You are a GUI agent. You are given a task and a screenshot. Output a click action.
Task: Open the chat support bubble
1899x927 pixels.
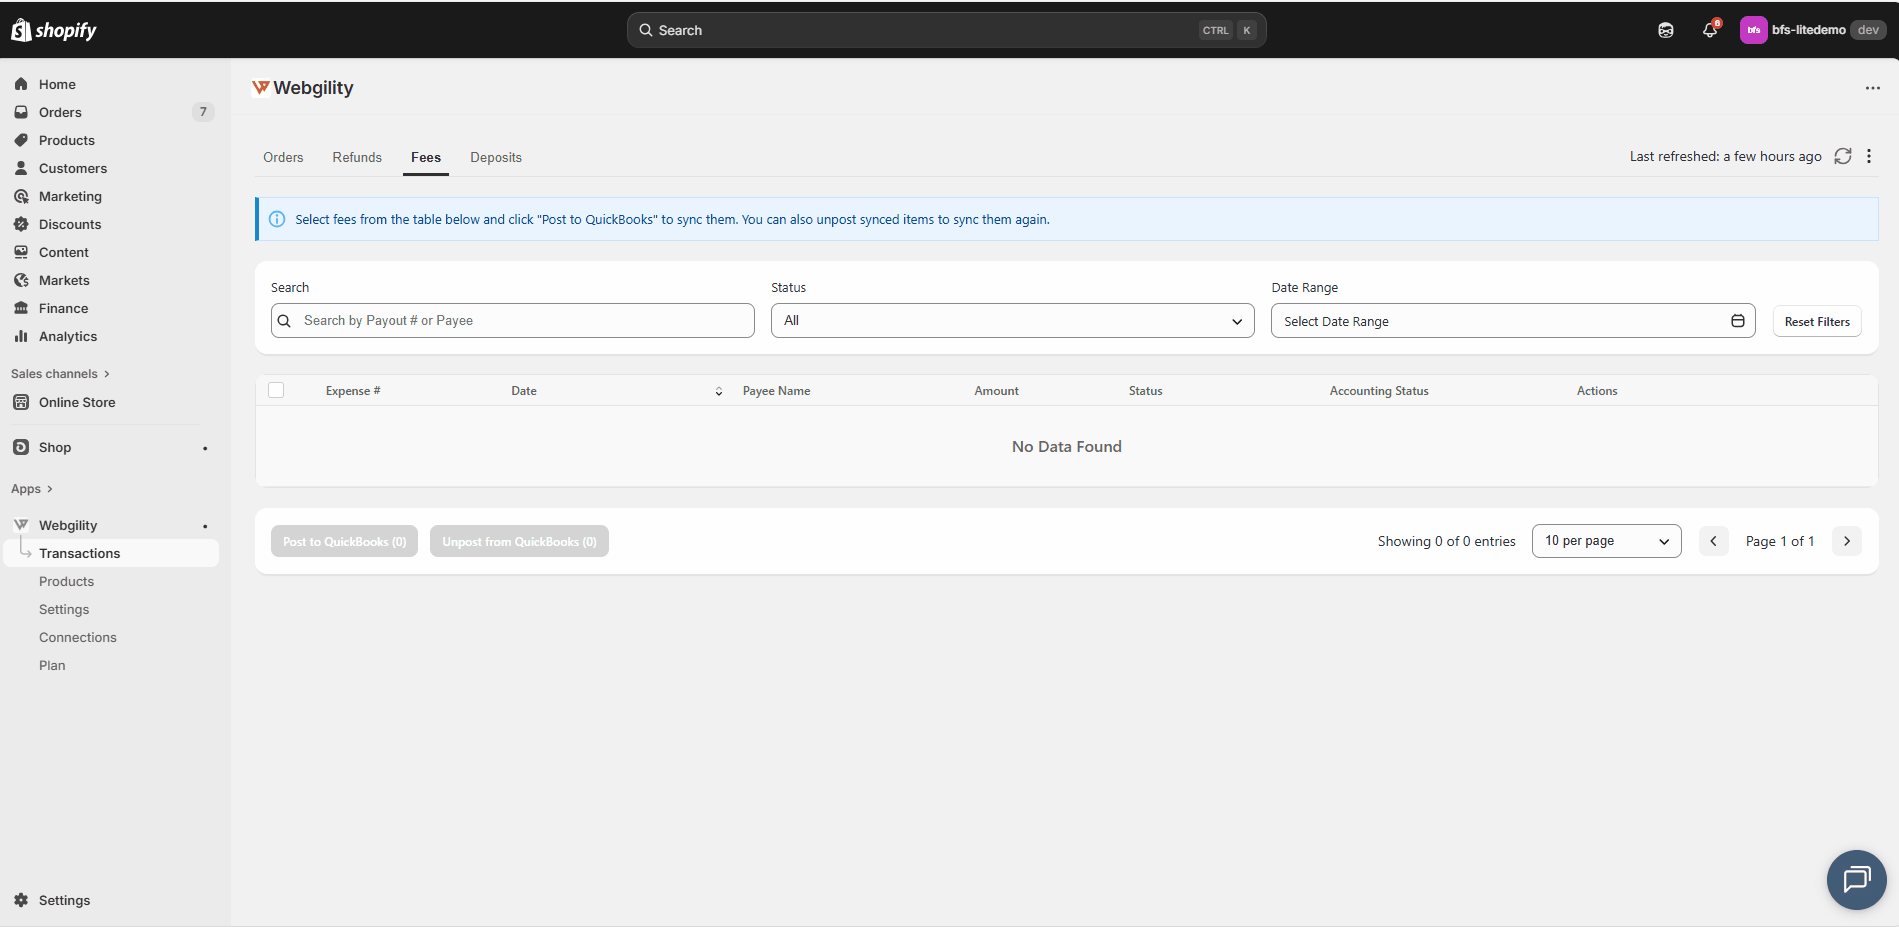click(1856, 880)
